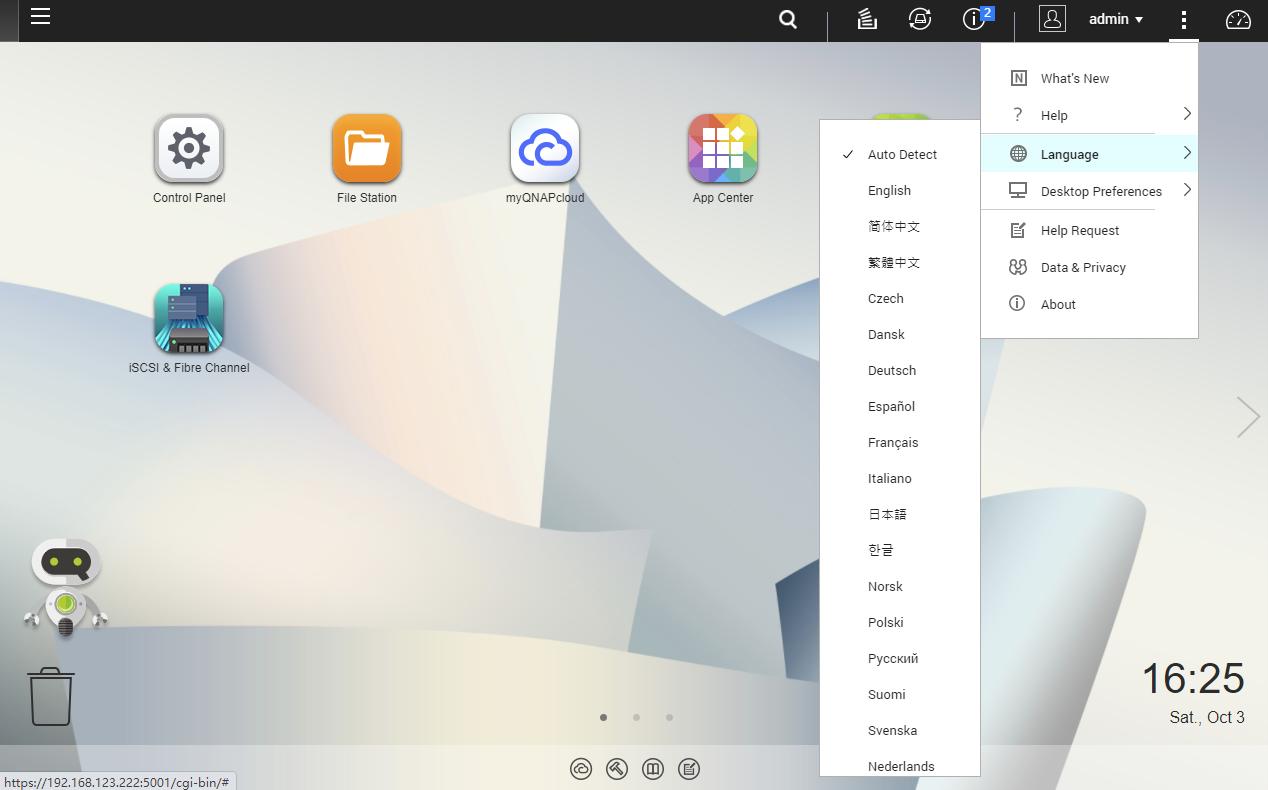1268x790 pixels.
Task: Choose Auto Detect language option
Action: click(900, 154)
